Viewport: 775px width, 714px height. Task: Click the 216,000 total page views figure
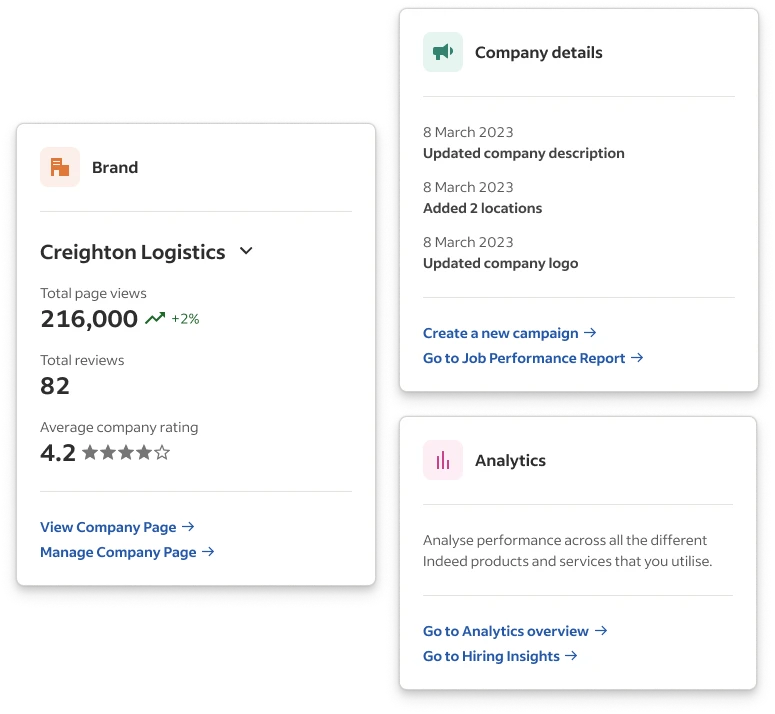pos(89,319)
